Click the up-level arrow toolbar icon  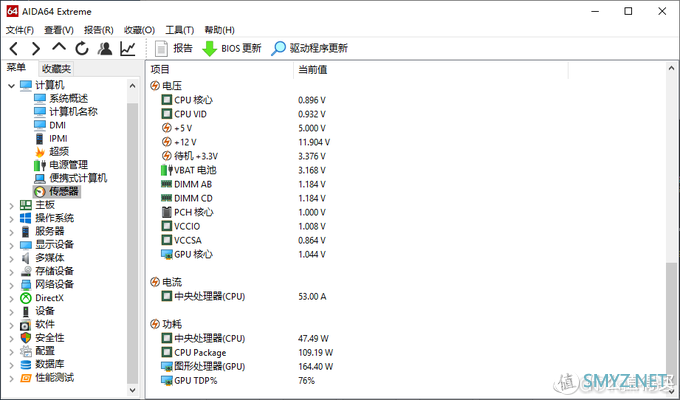click(59, 47)
